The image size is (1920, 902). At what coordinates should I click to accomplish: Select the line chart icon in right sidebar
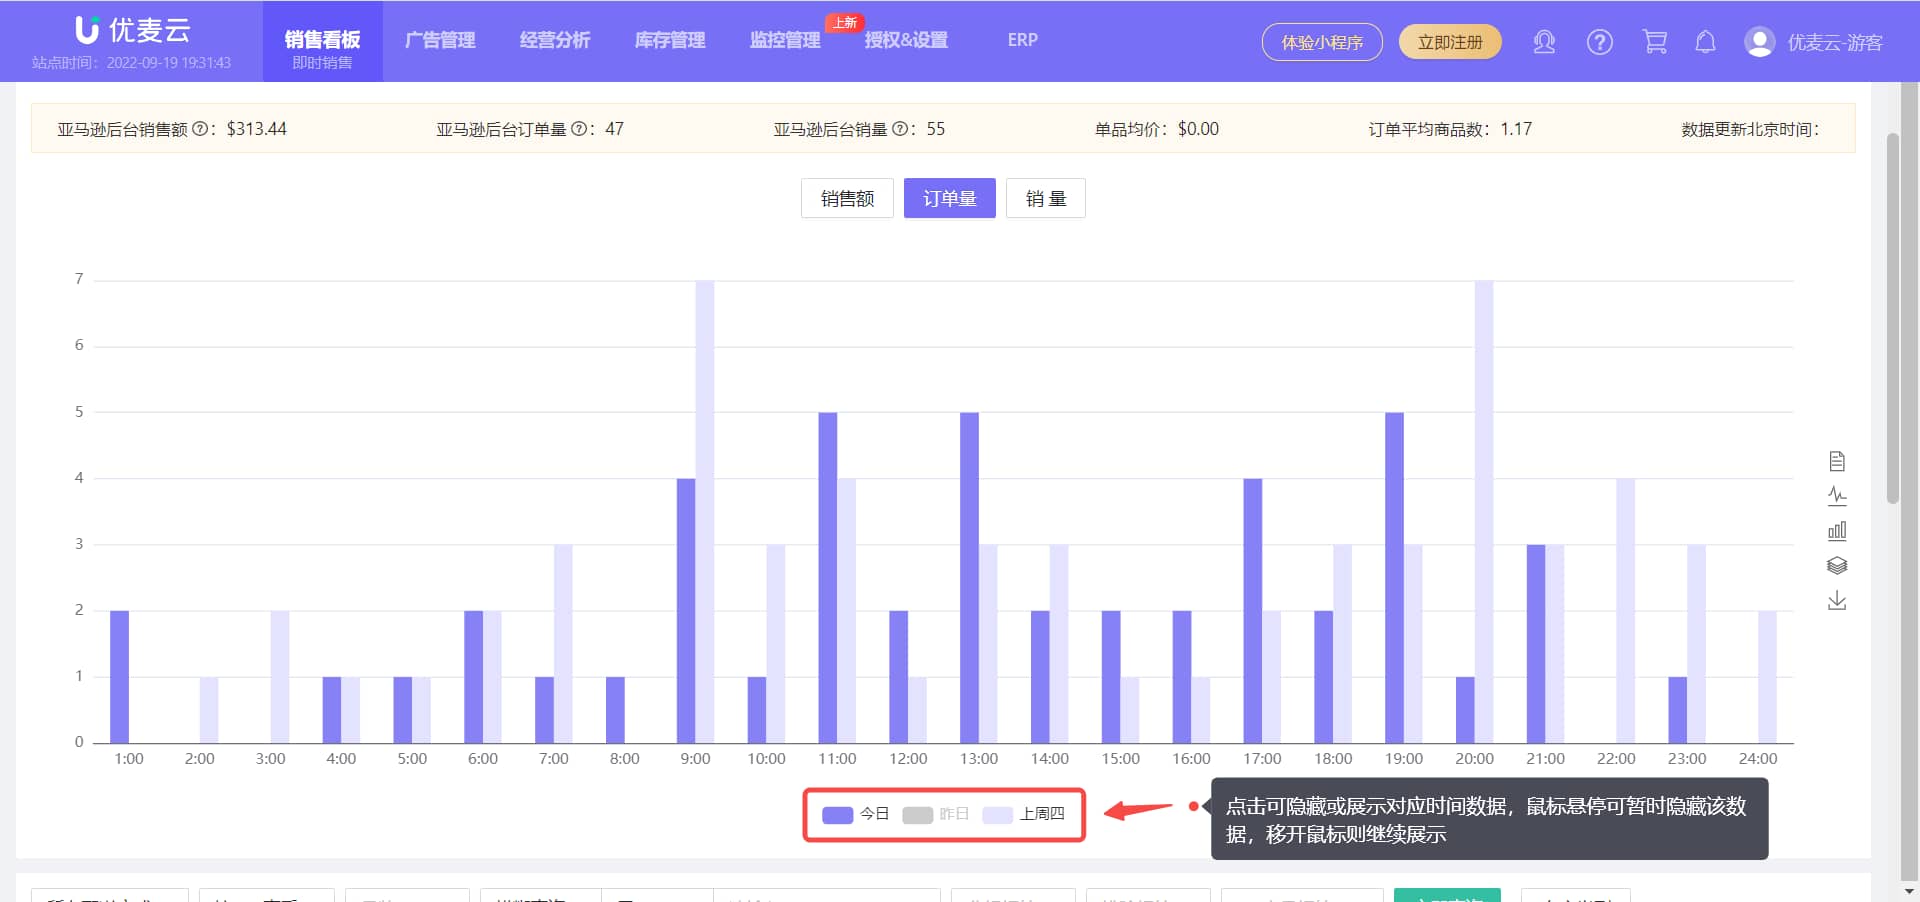tap(1837, 495)
